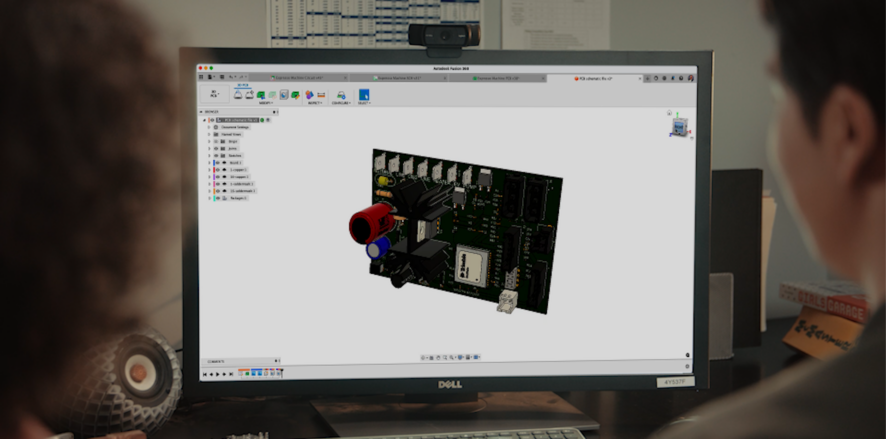Click the green feature in the timeline

click(247, 373)
